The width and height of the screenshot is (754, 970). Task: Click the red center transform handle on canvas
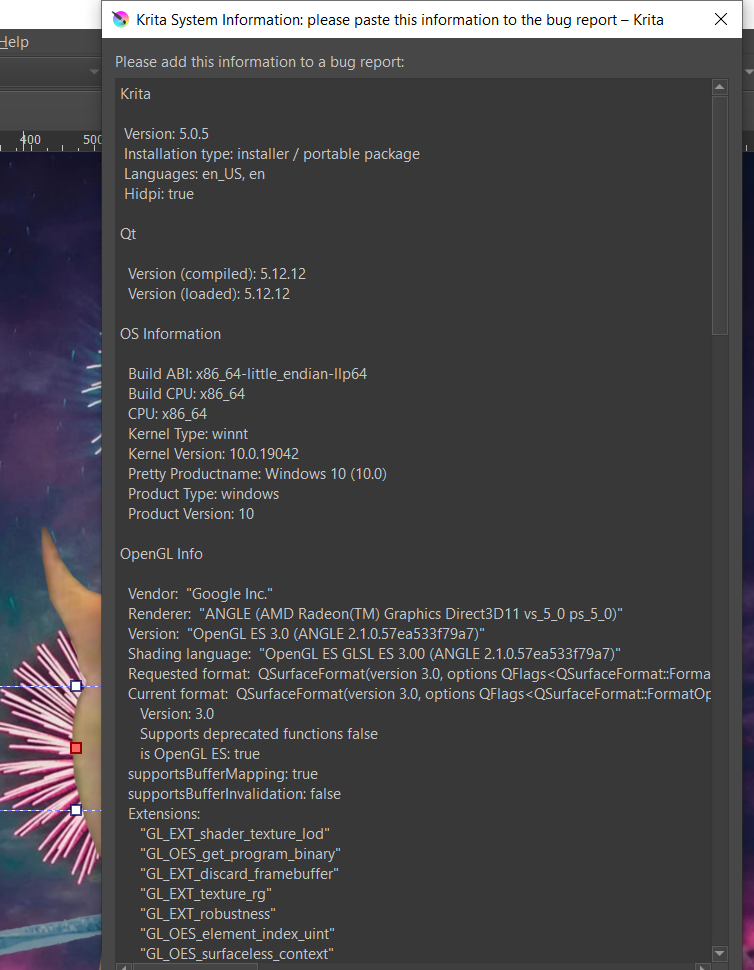coord(76,748)
